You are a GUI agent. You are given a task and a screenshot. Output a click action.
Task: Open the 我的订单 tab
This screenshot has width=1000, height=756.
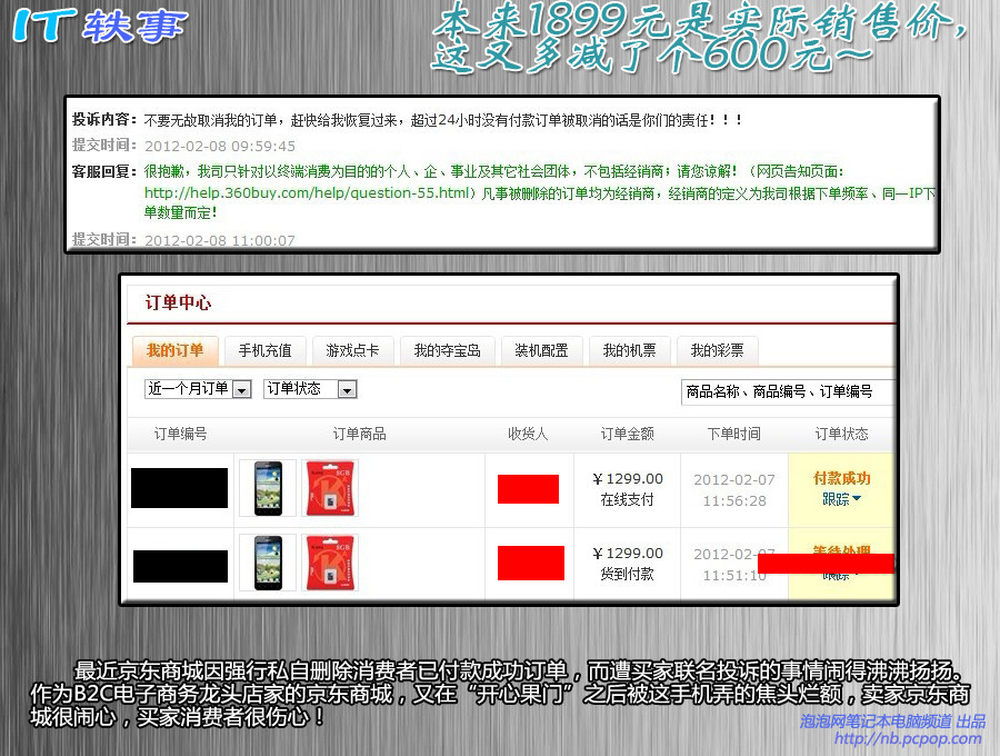(175, 350)
